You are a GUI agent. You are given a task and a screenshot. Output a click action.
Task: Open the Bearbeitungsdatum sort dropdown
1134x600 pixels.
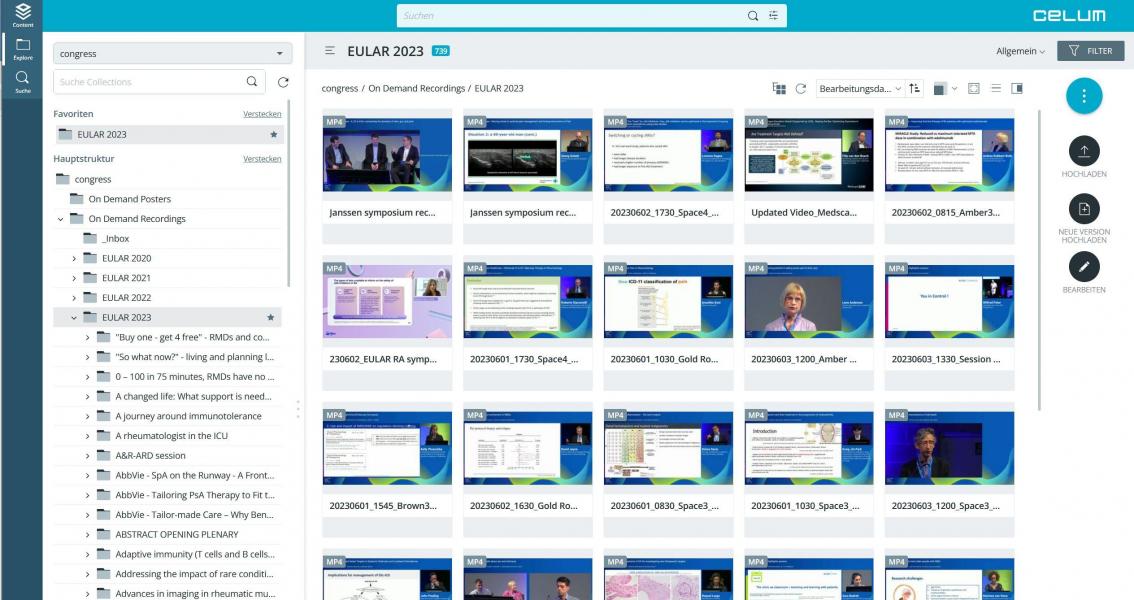click(x=860, y=88)
